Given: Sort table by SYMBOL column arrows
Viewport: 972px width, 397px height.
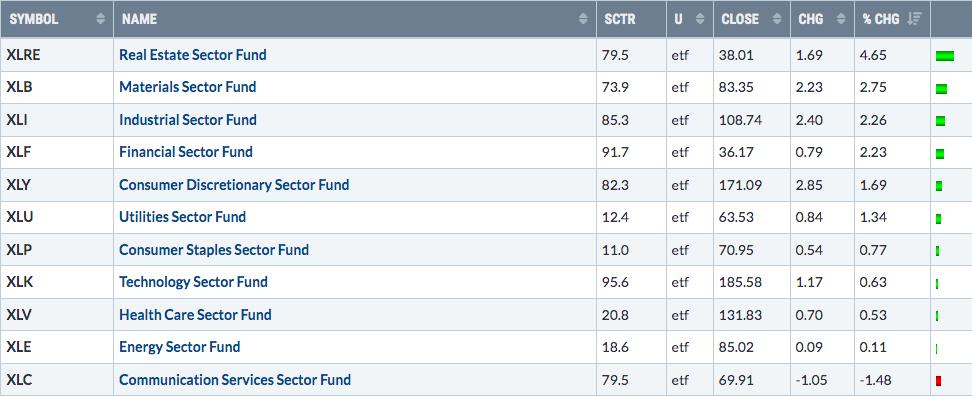Looking at the screenshot, I should 101,19.
